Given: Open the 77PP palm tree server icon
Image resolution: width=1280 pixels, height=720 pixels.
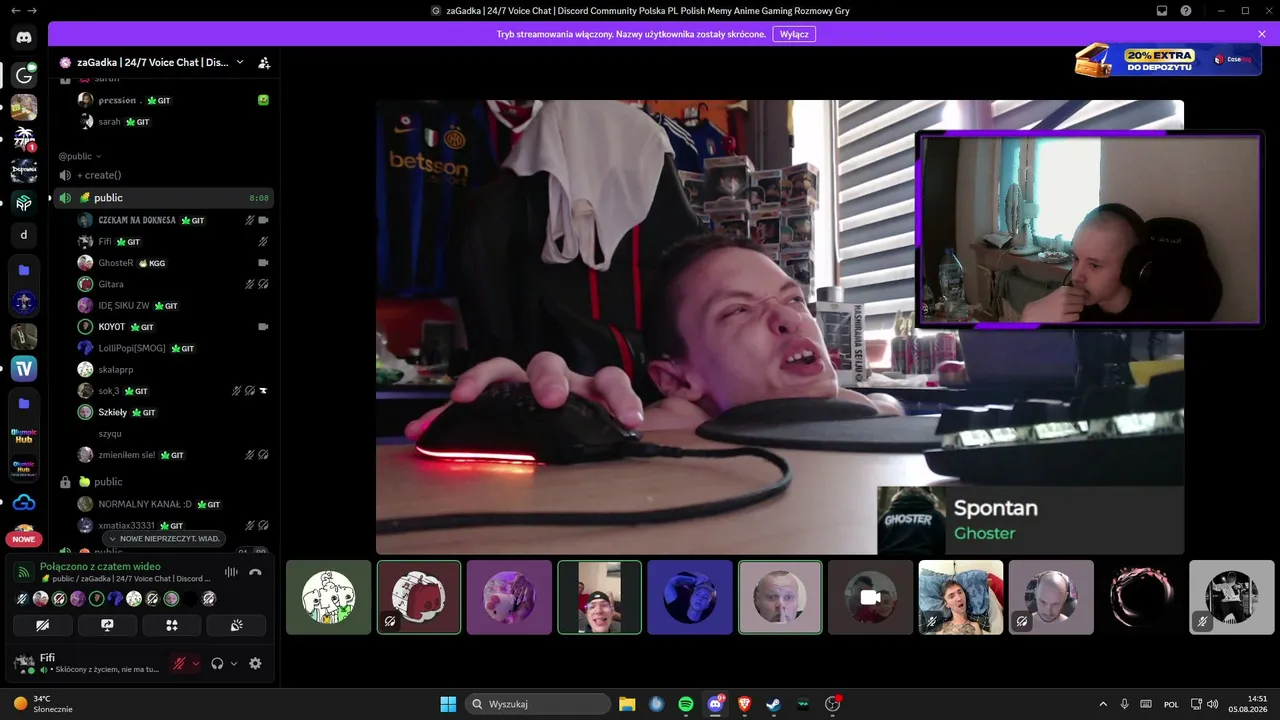Looking at the screenshot, I should click(x=24, y=138).
